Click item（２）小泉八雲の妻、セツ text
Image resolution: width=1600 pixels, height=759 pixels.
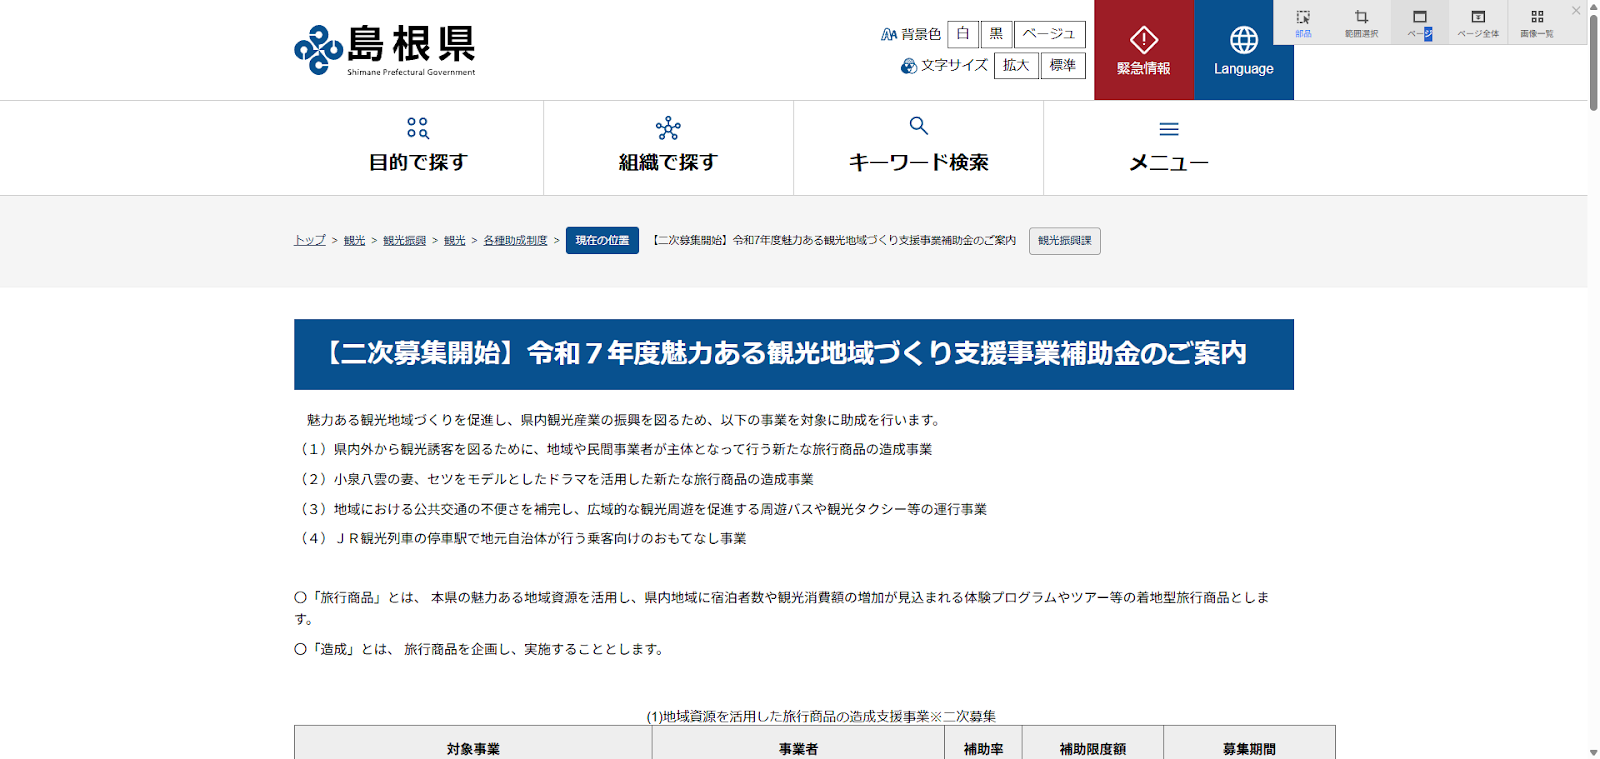[555, 479]
